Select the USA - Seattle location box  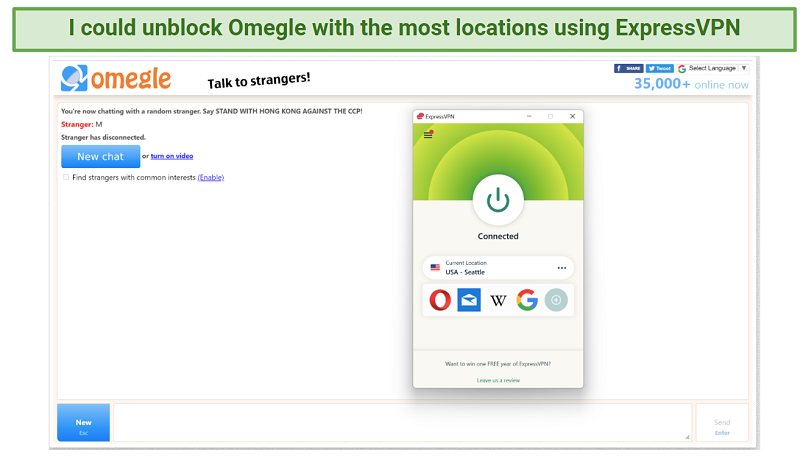coord(498,268)
